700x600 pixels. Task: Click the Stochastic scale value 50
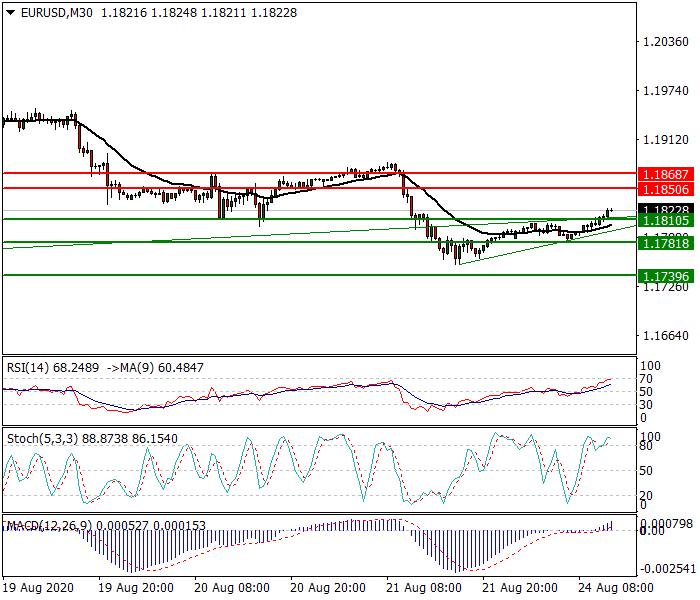(646, 471)
